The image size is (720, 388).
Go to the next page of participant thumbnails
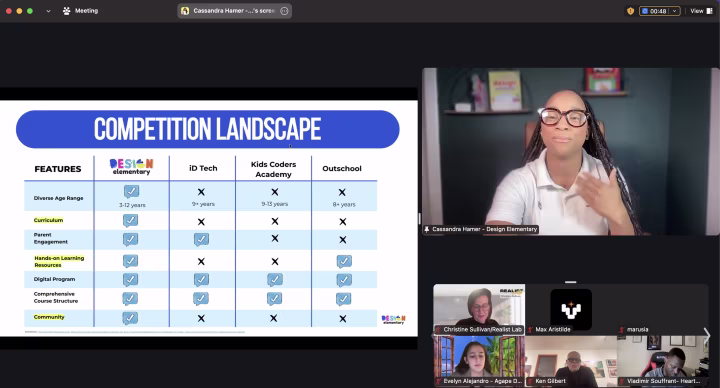707,335
